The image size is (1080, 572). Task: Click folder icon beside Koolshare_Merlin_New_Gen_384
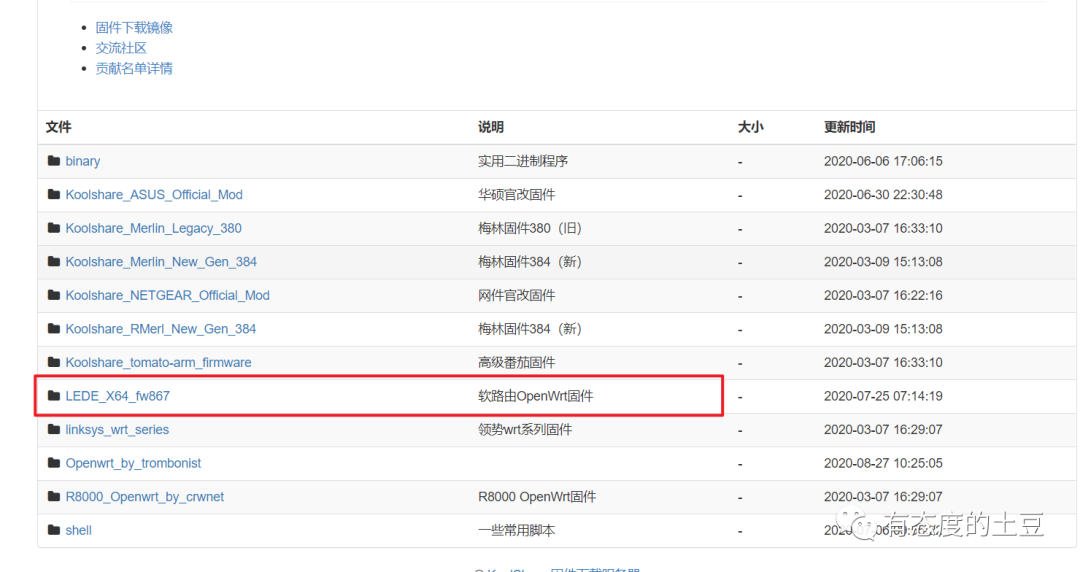(54, 261)
